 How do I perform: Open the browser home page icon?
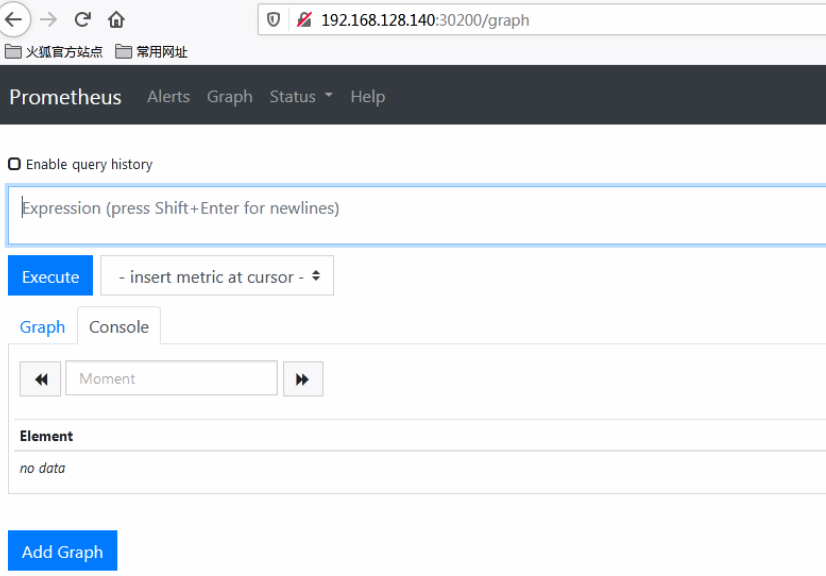tap(116, 20)
